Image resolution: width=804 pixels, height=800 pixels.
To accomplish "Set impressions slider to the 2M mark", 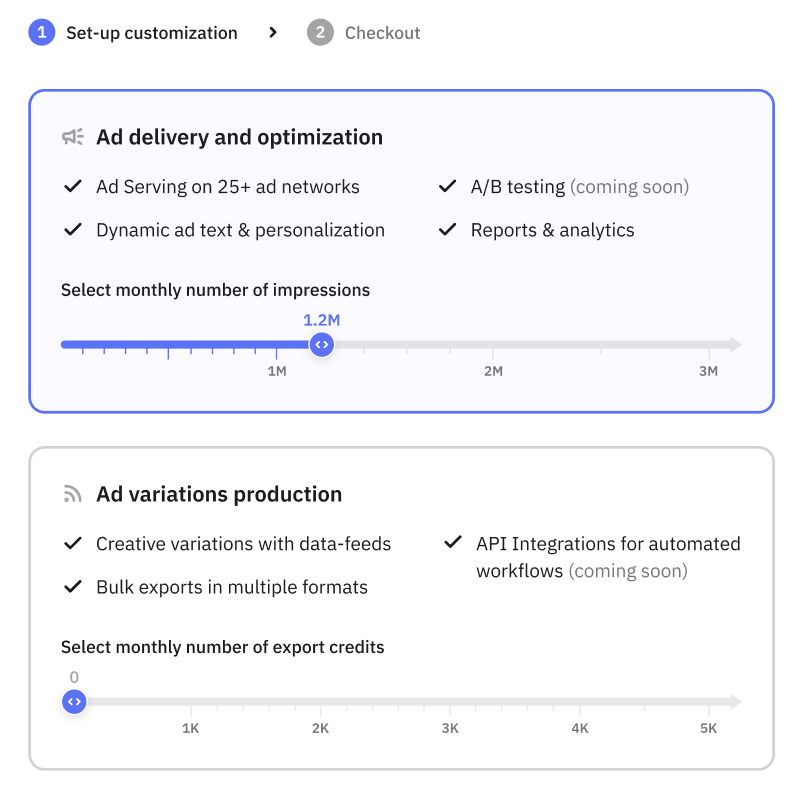I will point(493,345).
